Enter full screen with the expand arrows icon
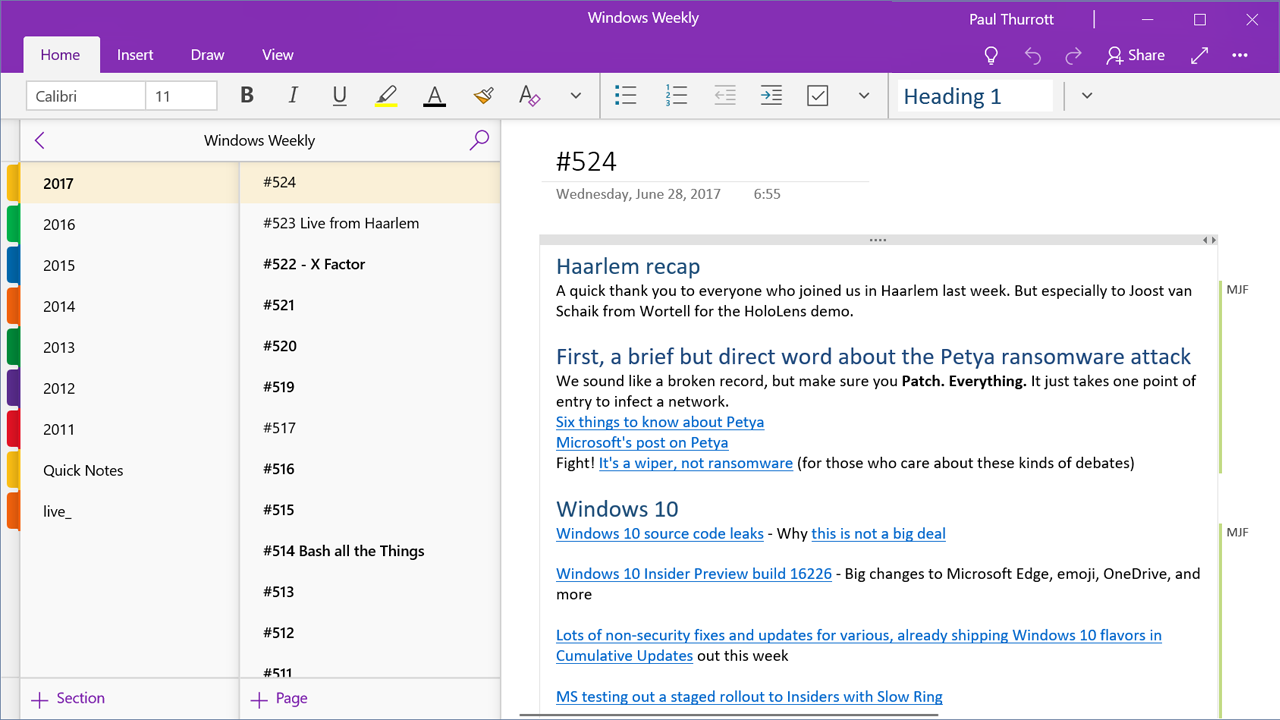This screenshot has width=1280, height=720. point(1200,56)
